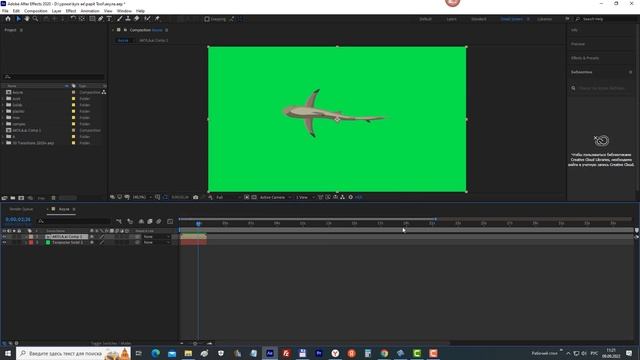Select the Roto Brush tool
Screen dimensions: 640x360
[x=147, y=19]
